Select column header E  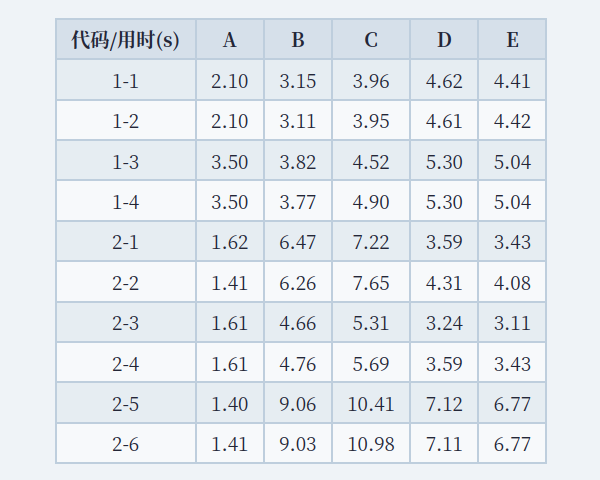click(512, 40)
